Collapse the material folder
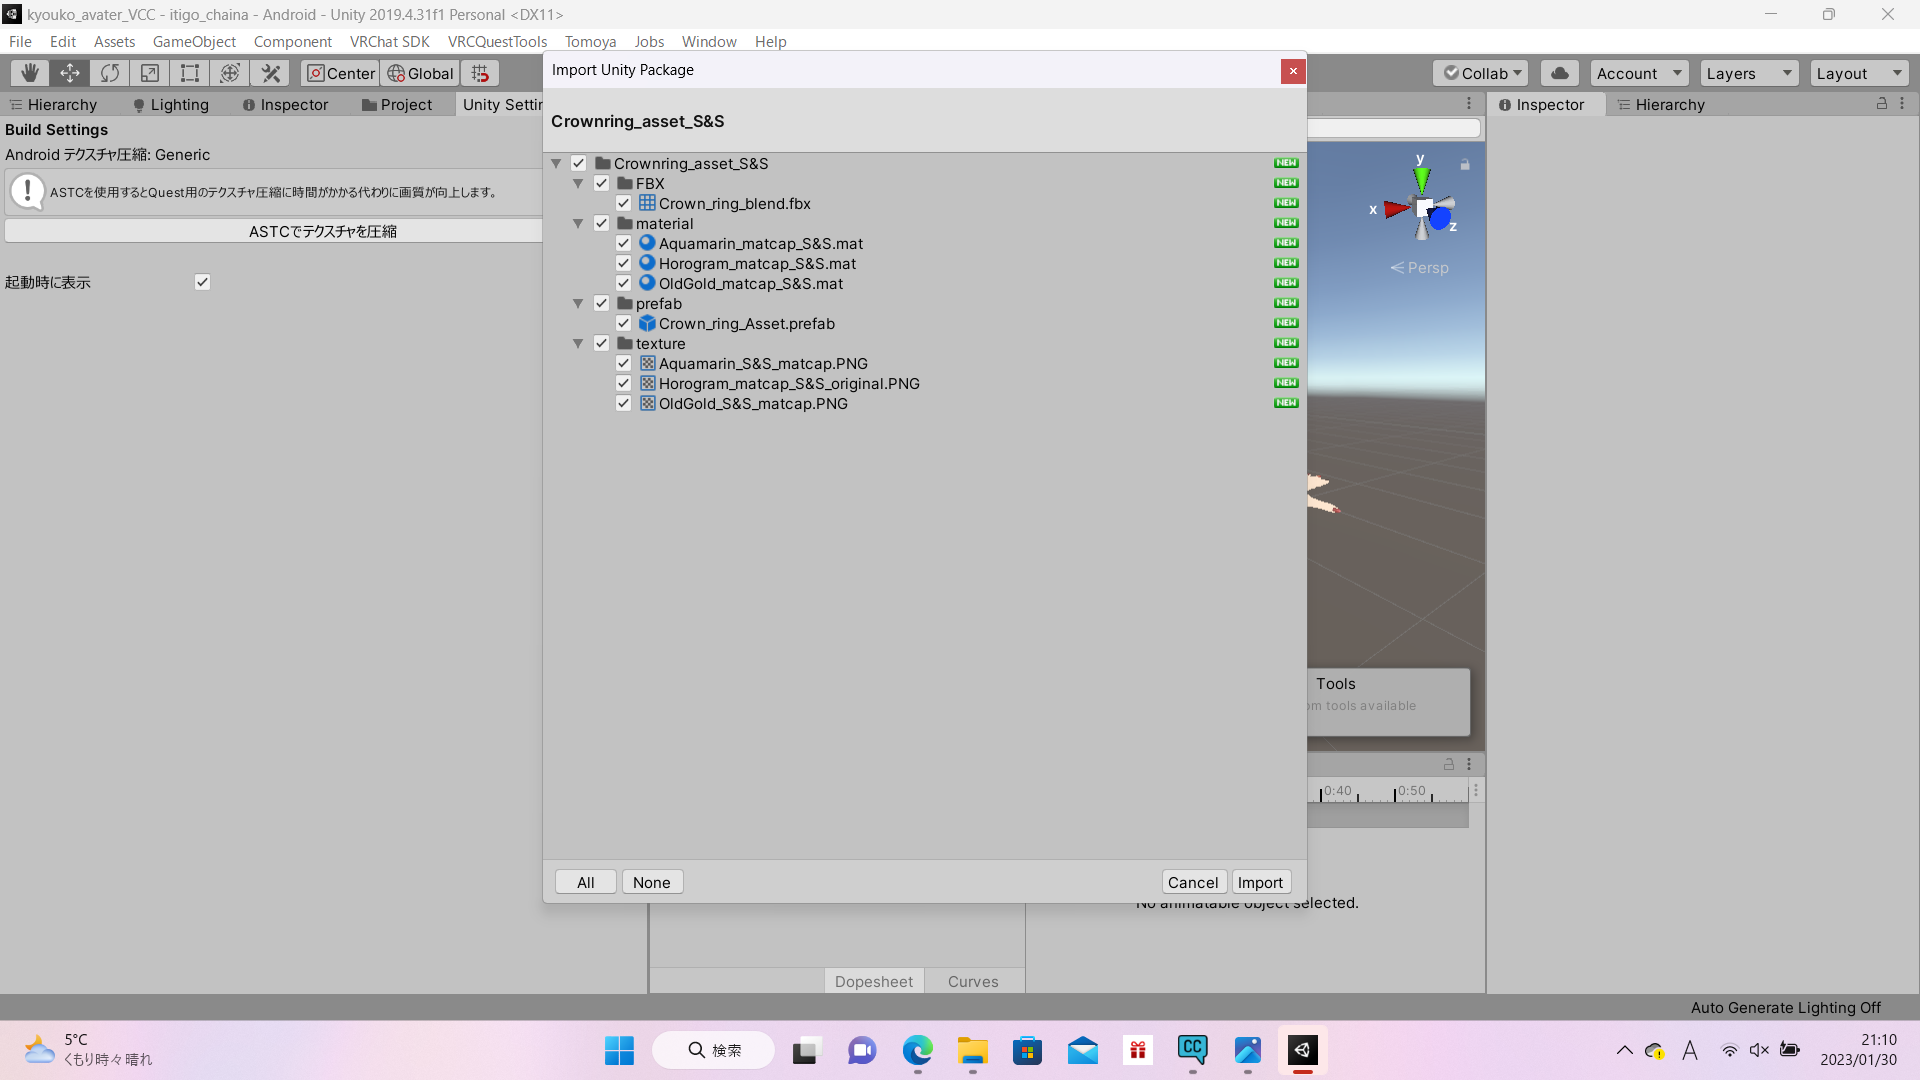1920x1080 pixels. [578, 223]
